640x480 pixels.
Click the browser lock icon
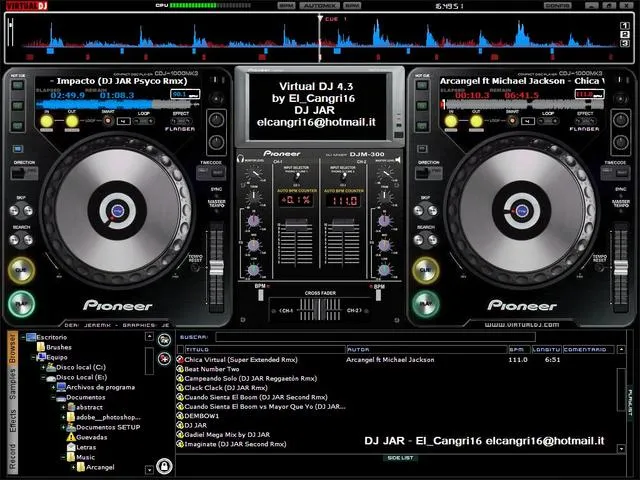164,466
